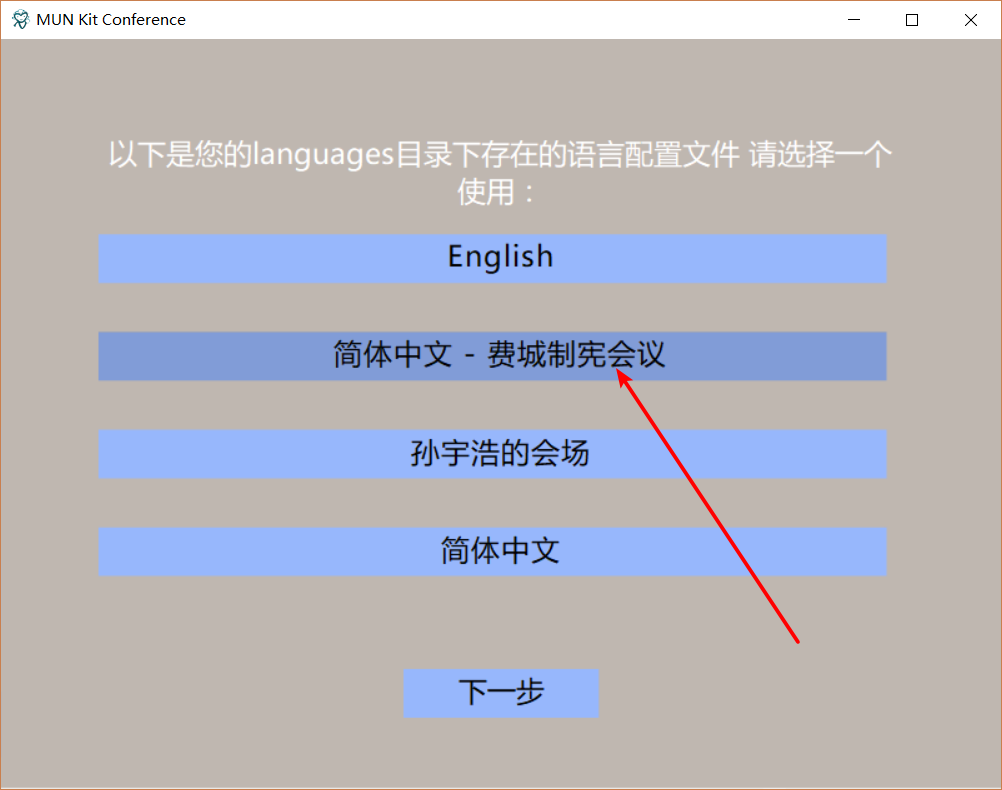Image resolution: width=1002 pixels, height=790 pixels.
Task: Activate 孙宇浩的会场 as current language
Action: coord(492,453)
